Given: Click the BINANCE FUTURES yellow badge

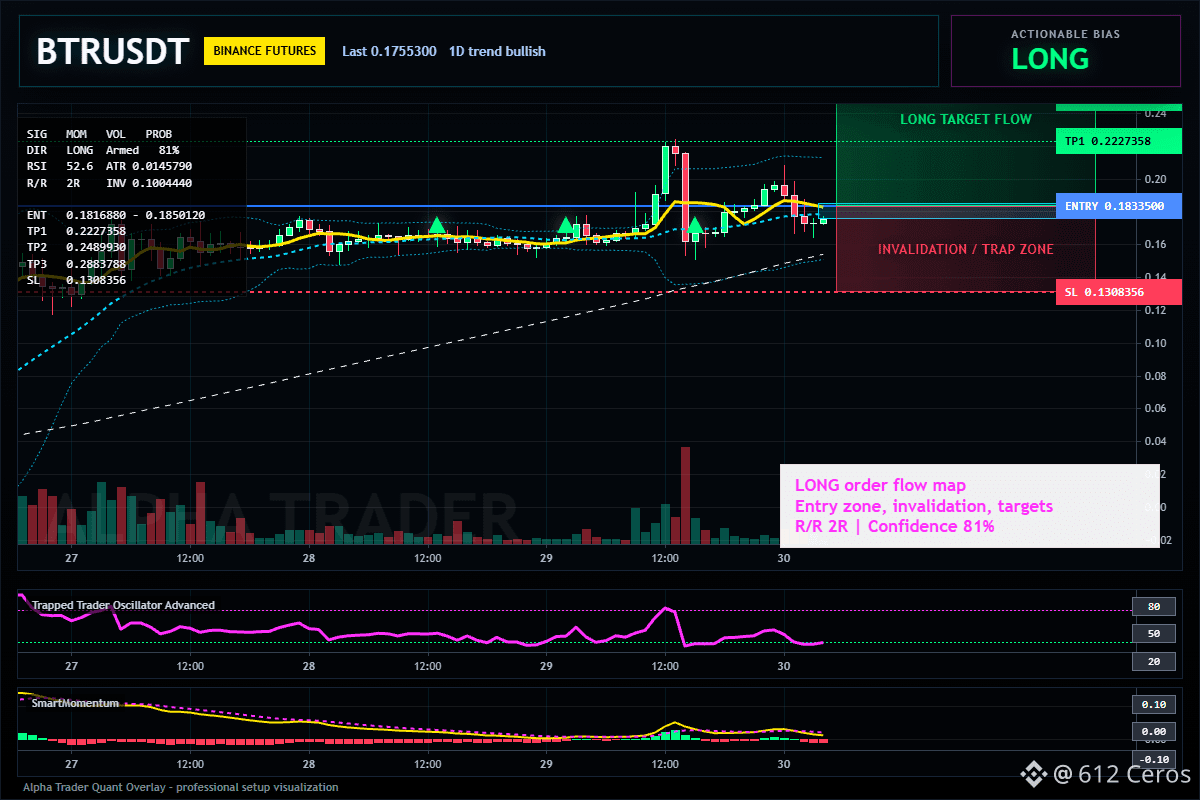Looking at the screenshot, I should coord(264,51).
